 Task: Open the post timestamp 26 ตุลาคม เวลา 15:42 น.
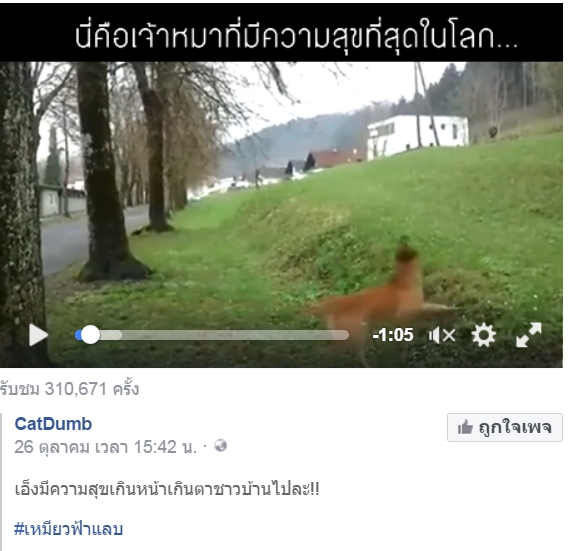pyautogui.click(x=105, y=447)
